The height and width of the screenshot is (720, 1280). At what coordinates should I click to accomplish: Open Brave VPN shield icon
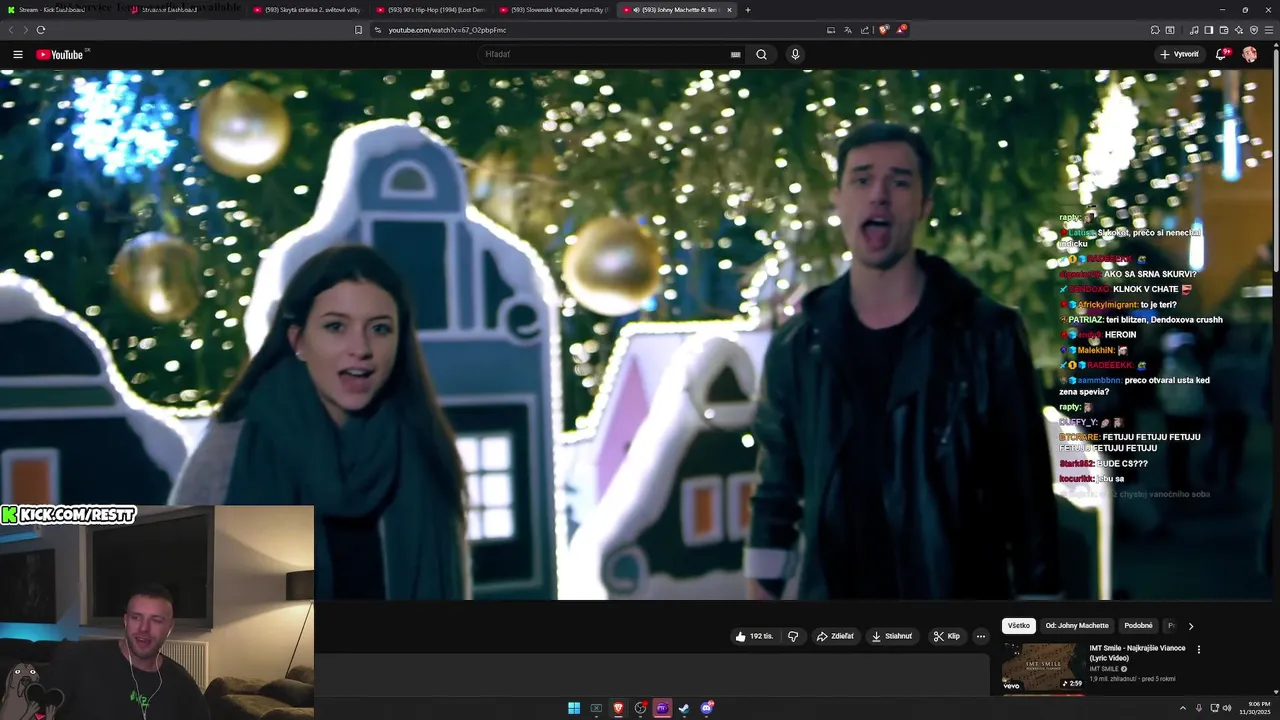pos(1254,30)
